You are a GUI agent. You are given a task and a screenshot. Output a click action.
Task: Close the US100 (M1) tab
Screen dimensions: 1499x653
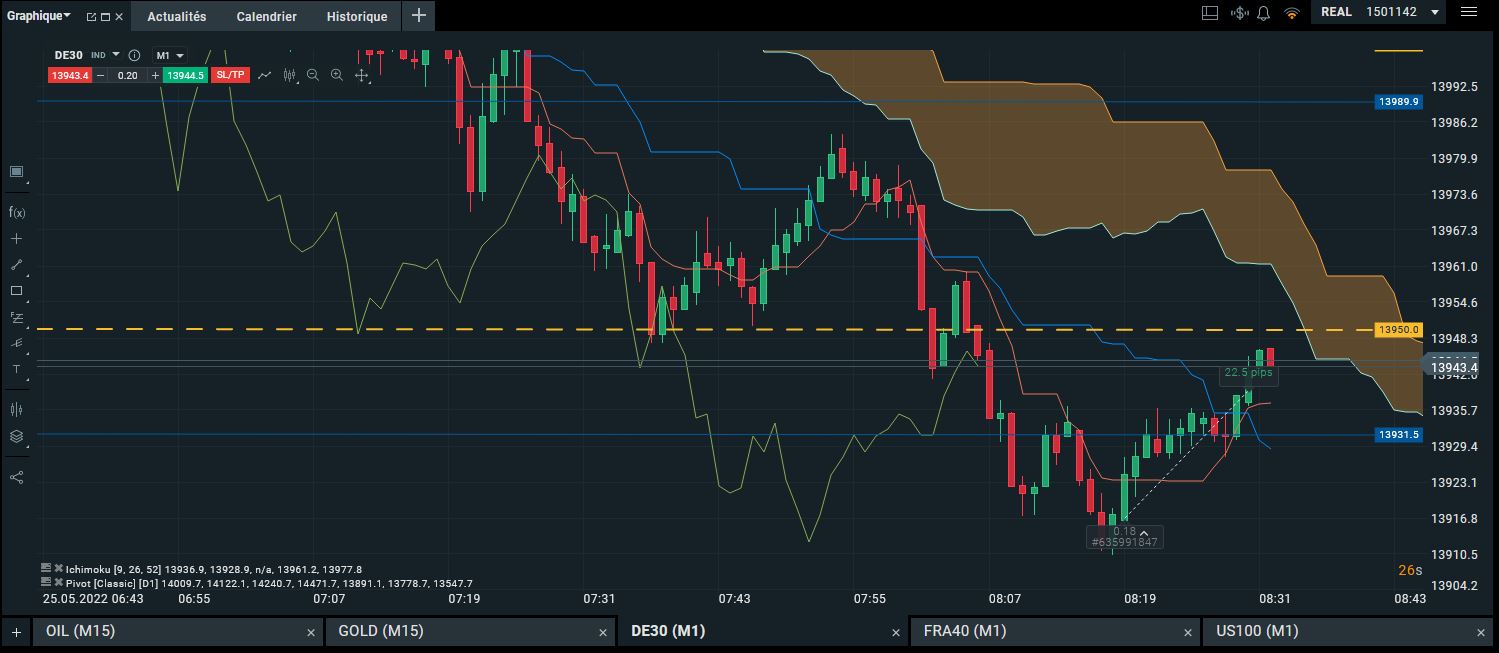click(1481, 632)
